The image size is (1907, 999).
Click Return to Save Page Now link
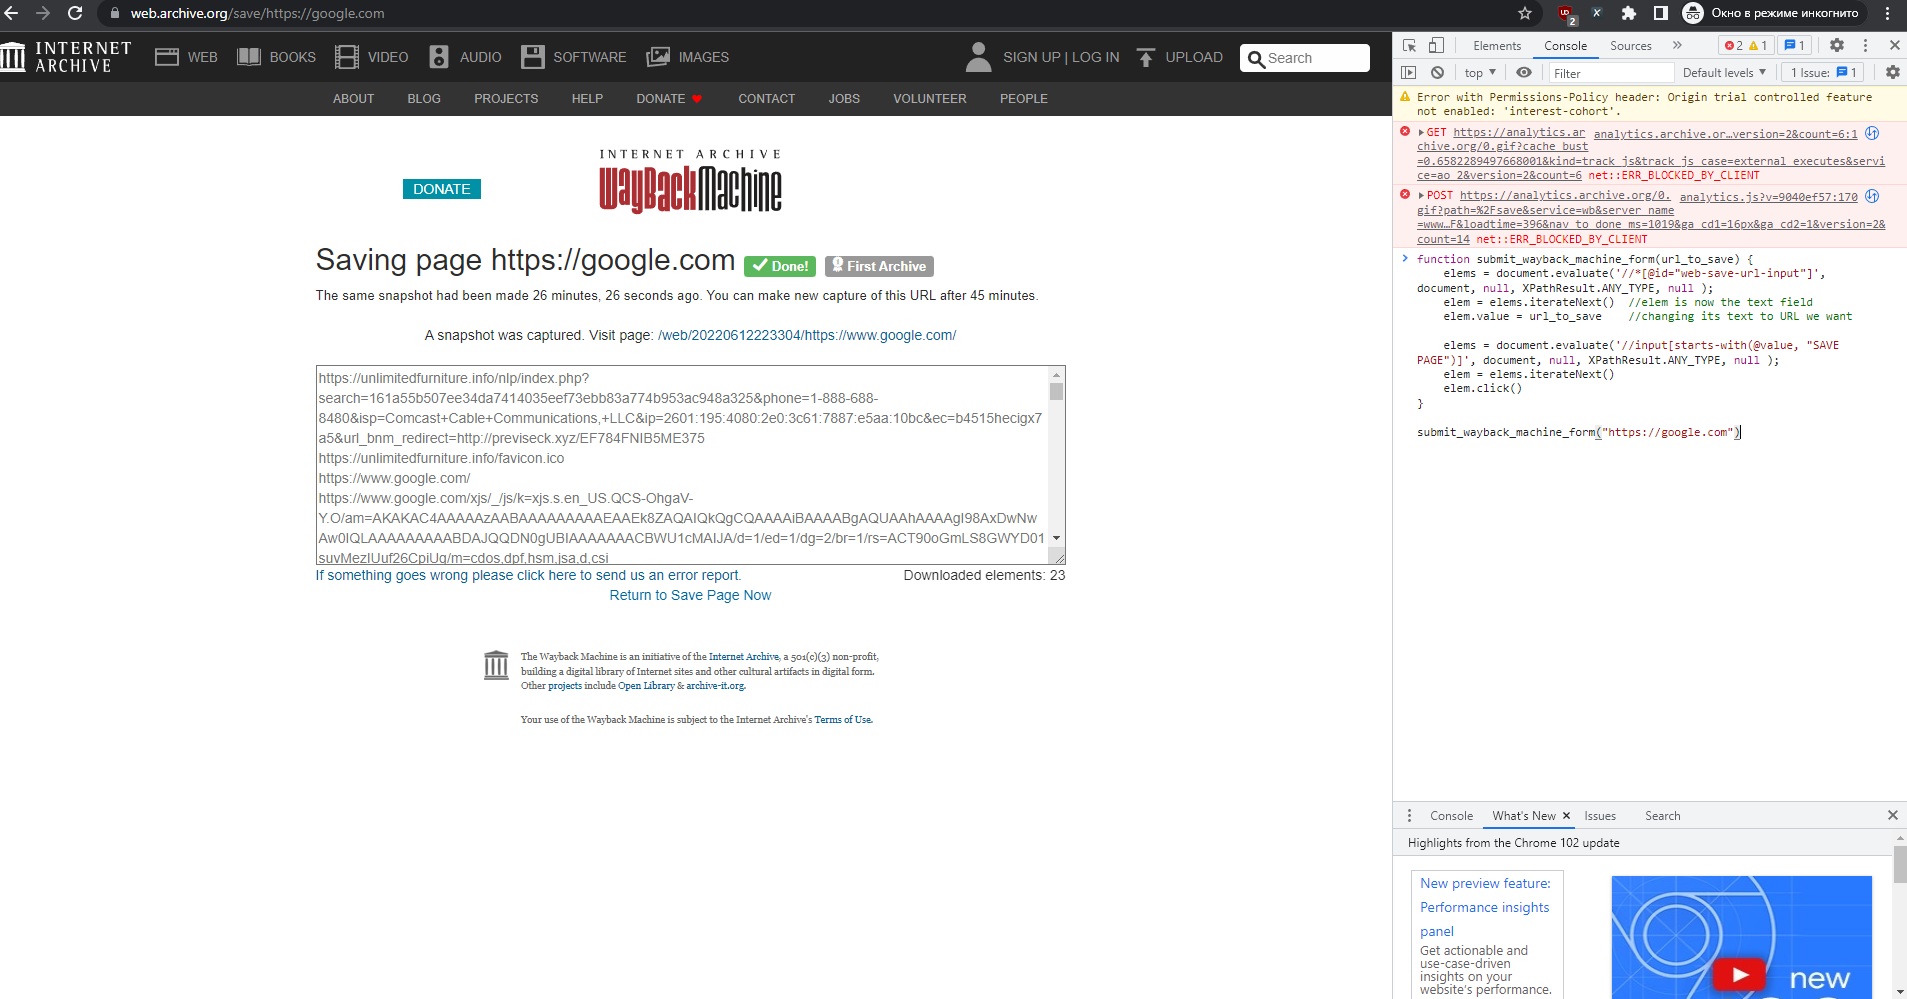690,595
